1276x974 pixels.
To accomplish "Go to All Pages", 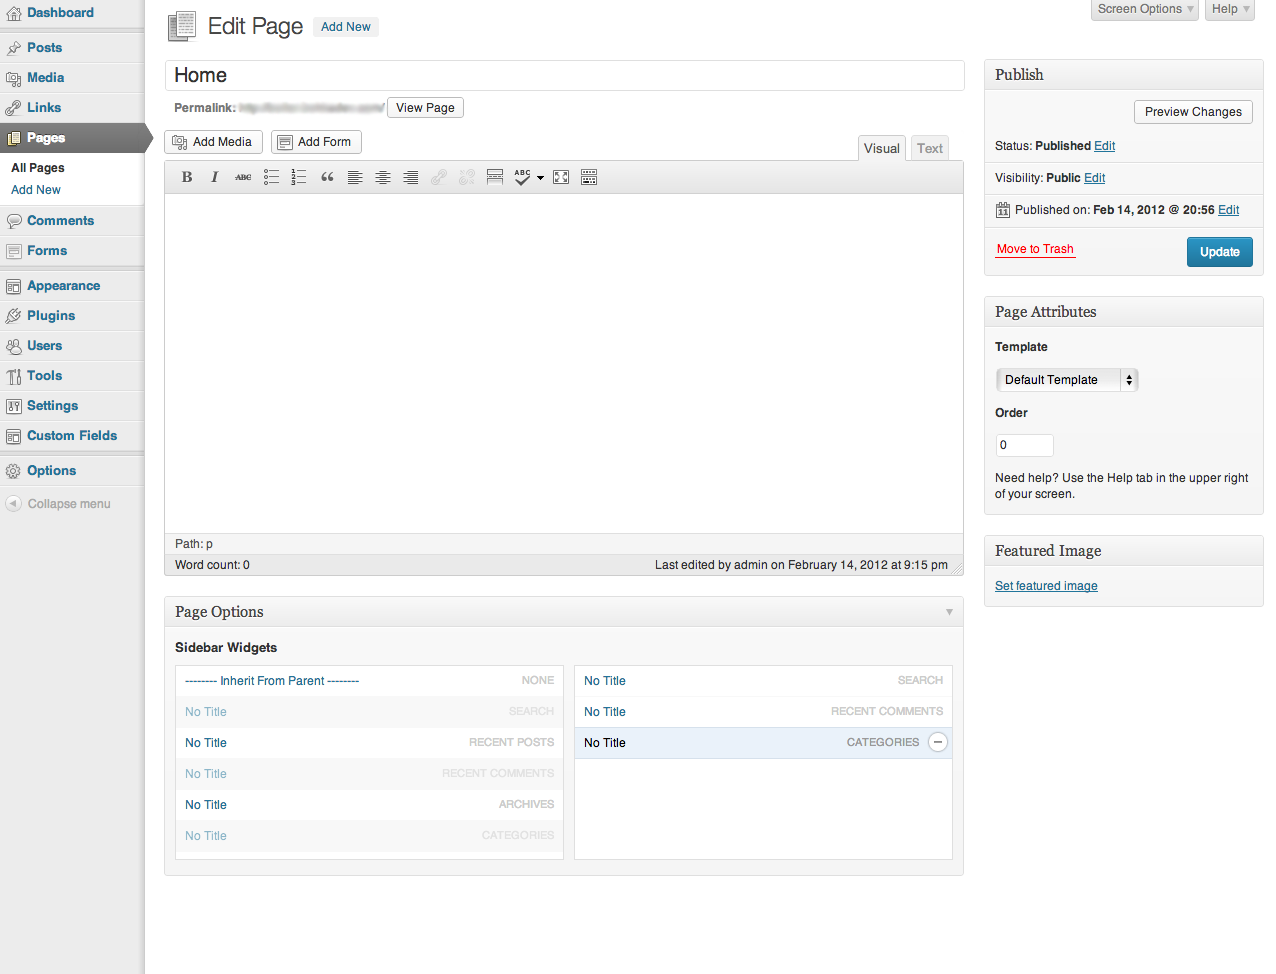I will point(38,168).
